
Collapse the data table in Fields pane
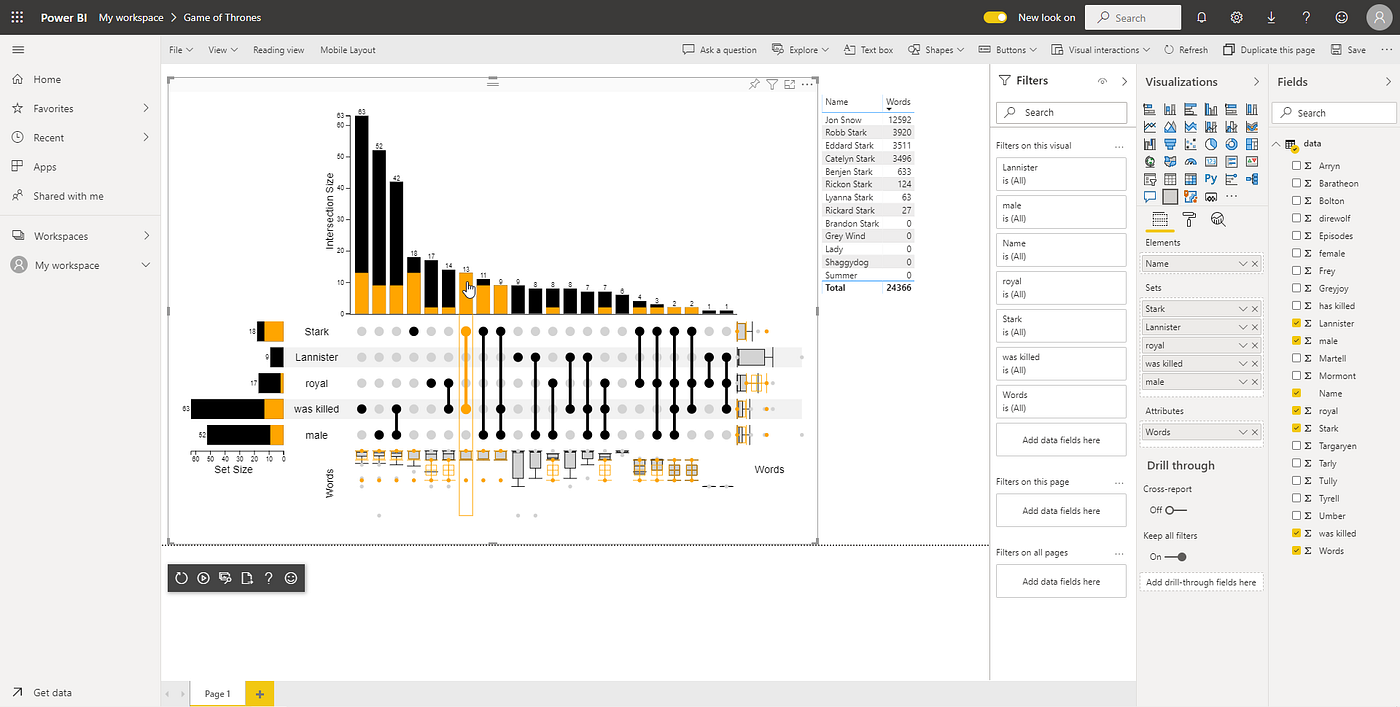1276,143
